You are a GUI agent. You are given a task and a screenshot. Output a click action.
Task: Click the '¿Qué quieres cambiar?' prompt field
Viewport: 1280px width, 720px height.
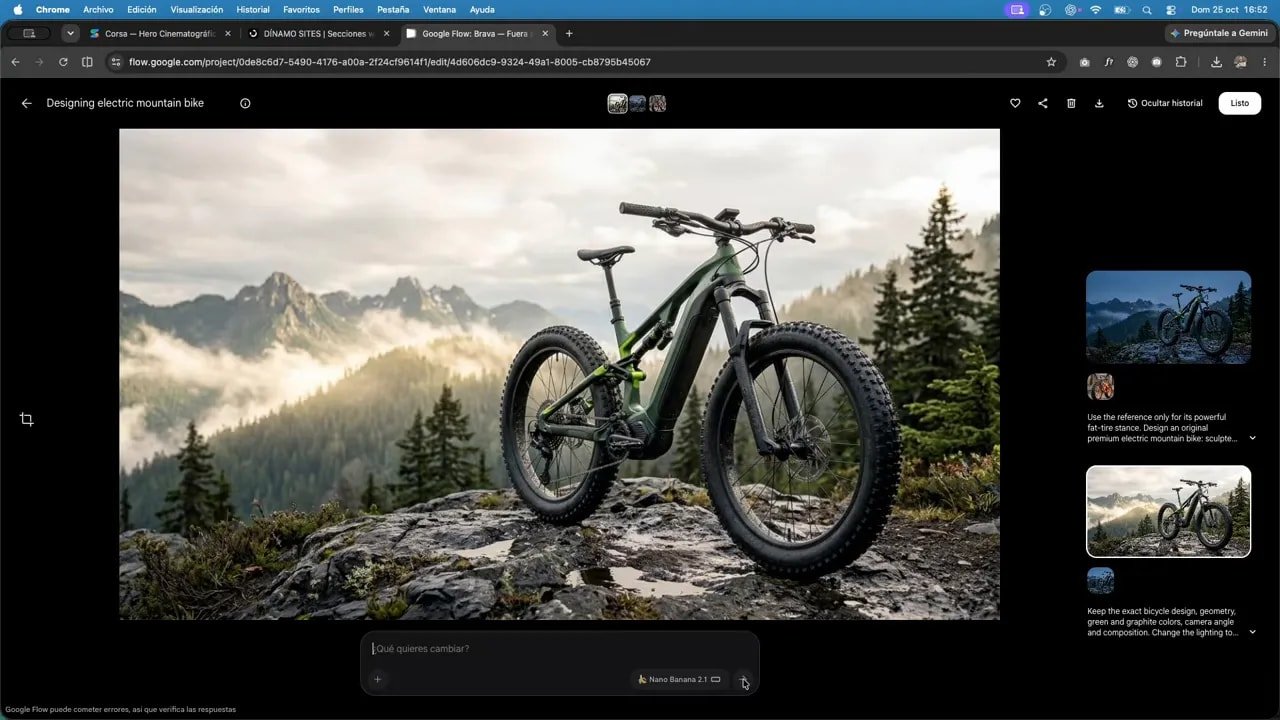(559, 649)
